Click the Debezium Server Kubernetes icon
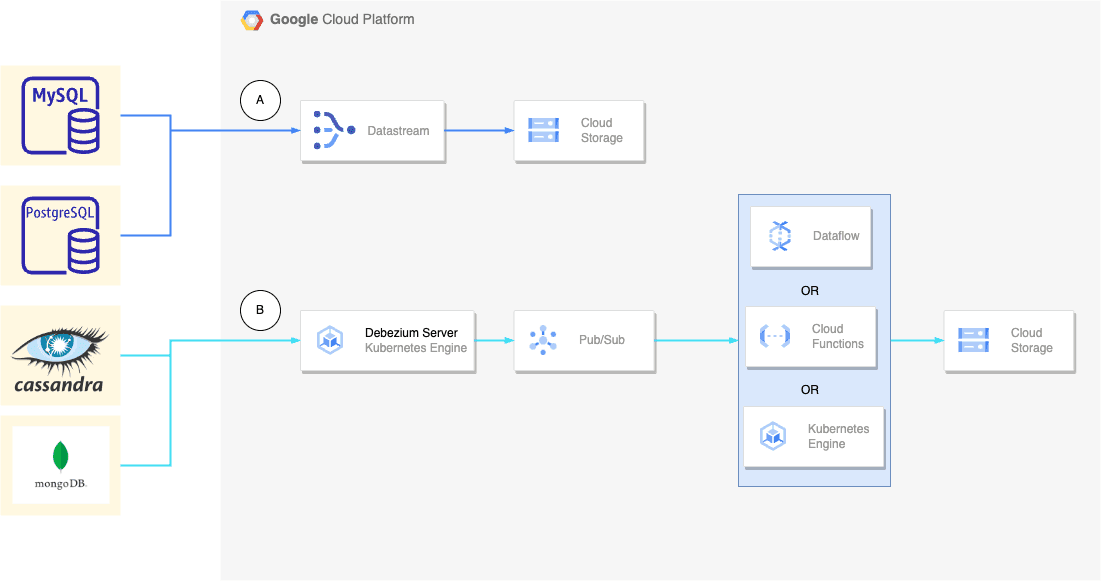 pos(330,340)
